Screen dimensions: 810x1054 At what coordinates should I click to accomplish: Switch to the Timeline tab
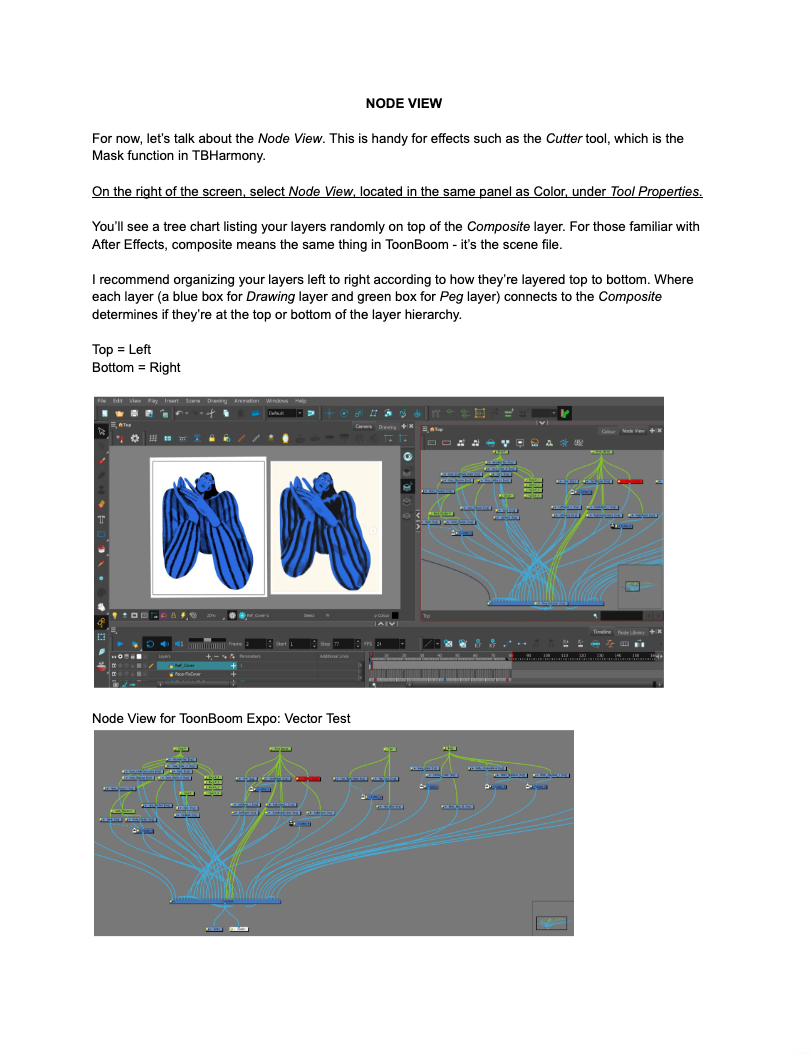tap(602, 632)
